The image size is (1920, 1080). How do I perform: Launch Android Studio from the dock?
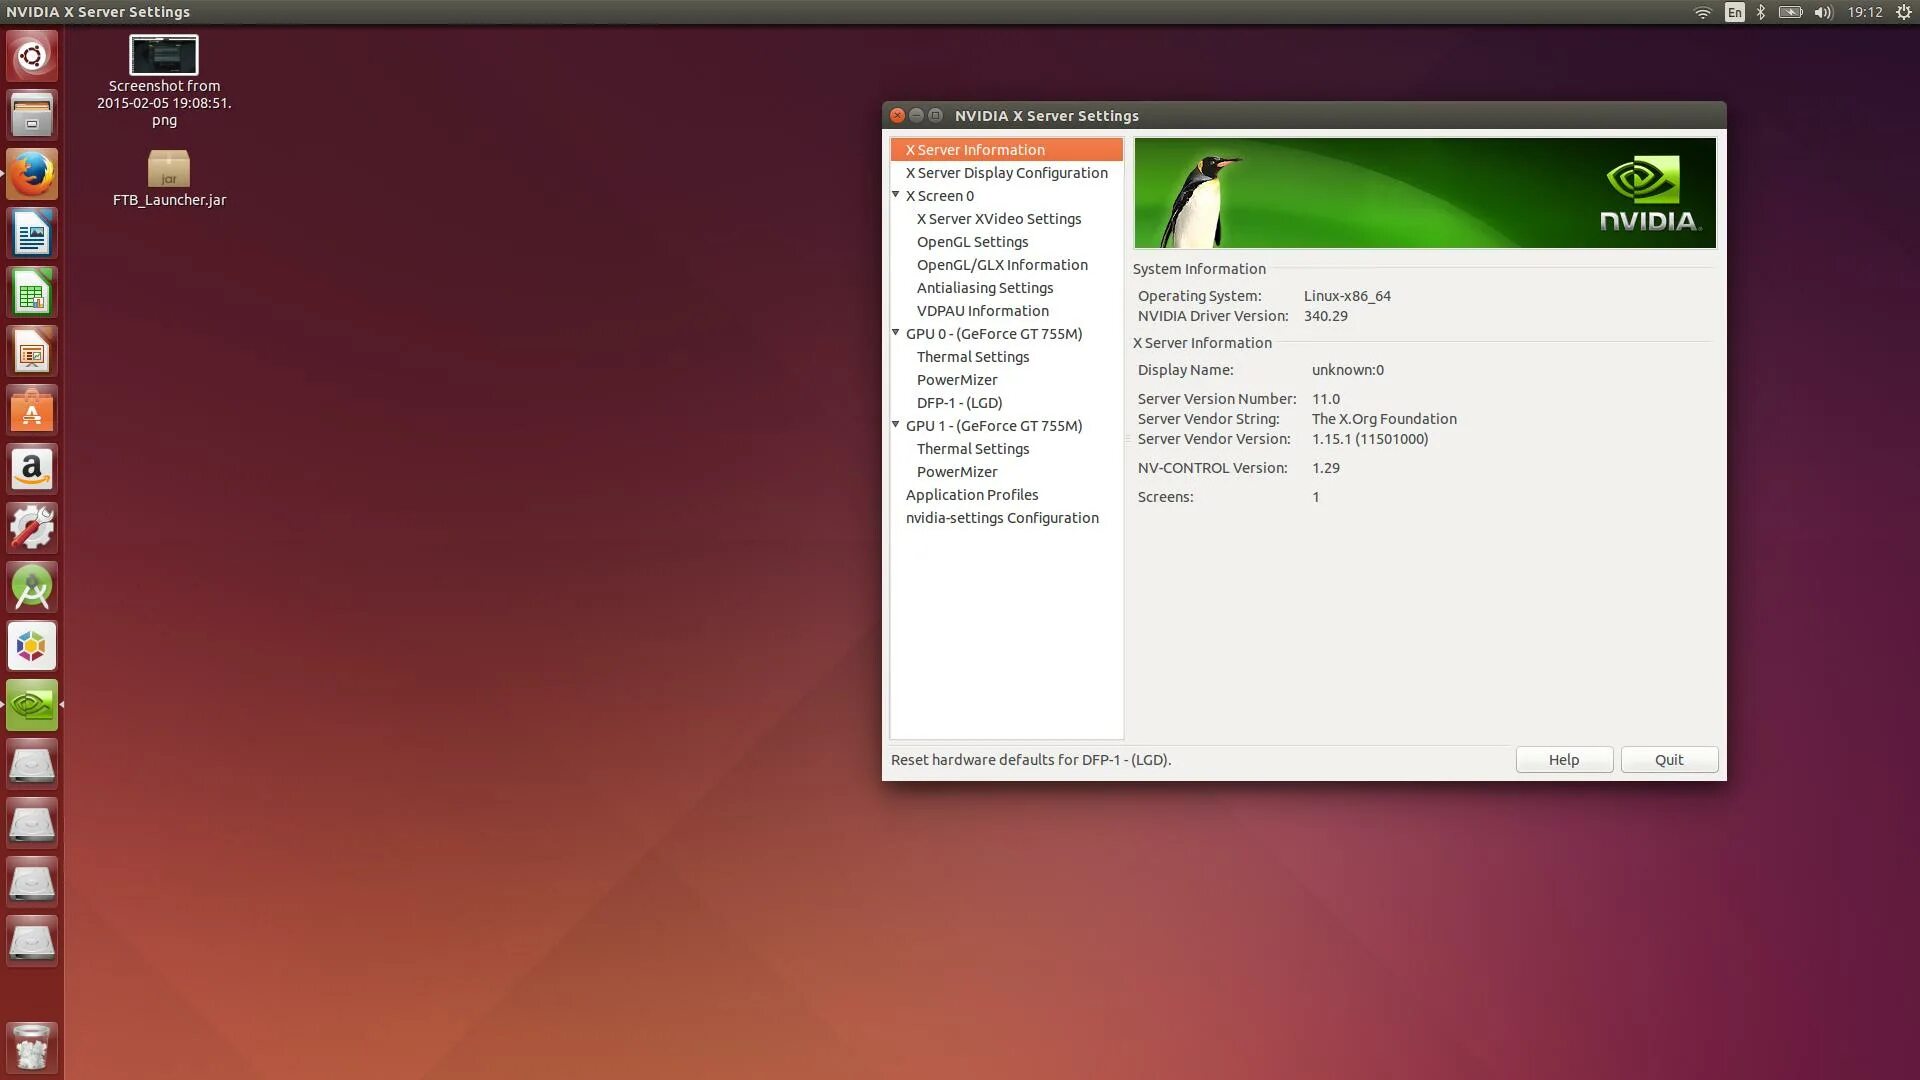[x=32, y=587]
